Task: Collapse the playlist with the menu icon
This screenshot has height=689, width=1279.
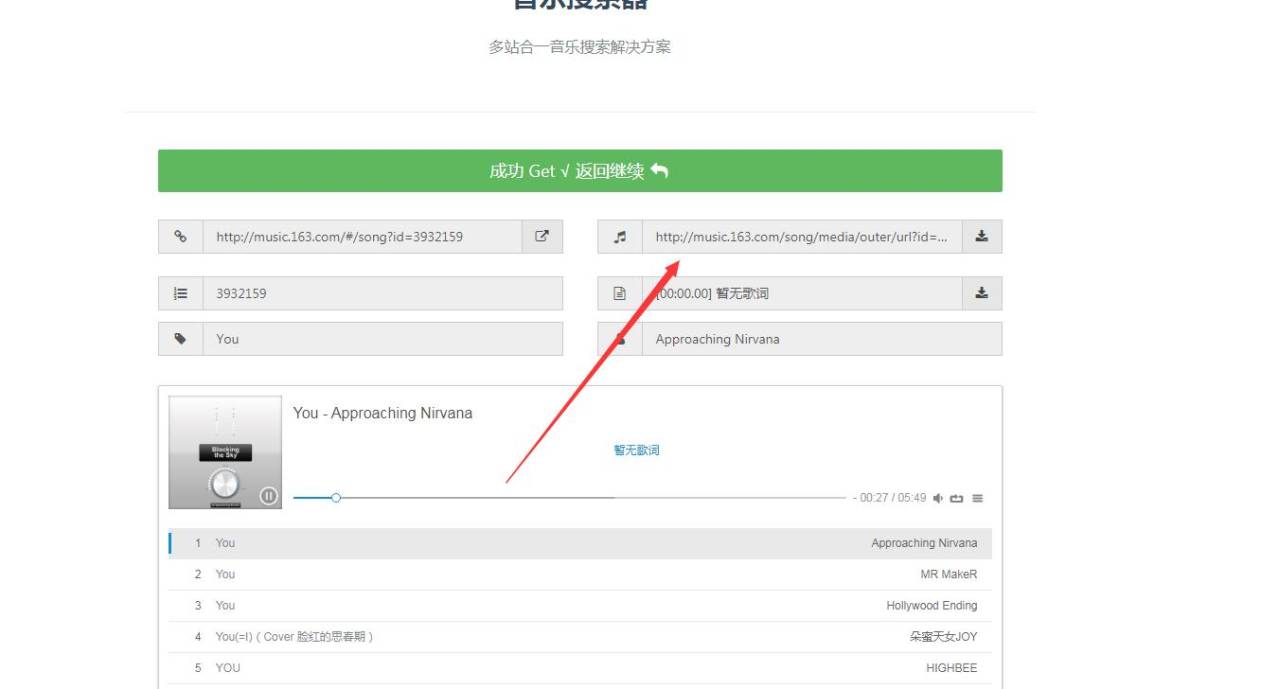Action: 977,498
